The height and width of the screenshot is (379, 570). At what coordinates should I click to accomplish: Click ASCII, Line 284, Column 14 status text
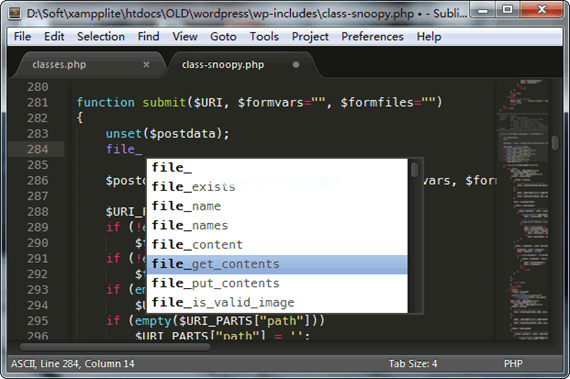[72, 363]
